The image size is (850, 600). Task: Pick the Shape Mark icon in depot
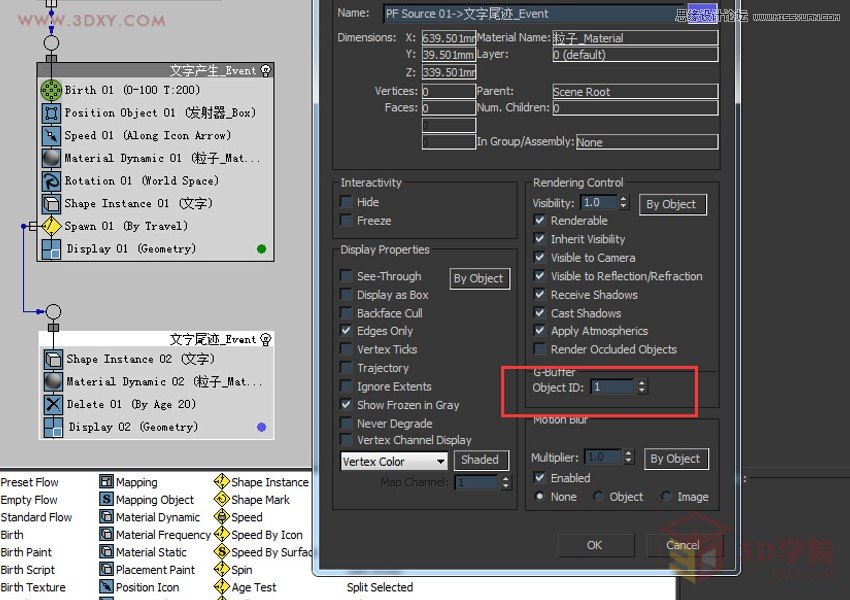221,499
